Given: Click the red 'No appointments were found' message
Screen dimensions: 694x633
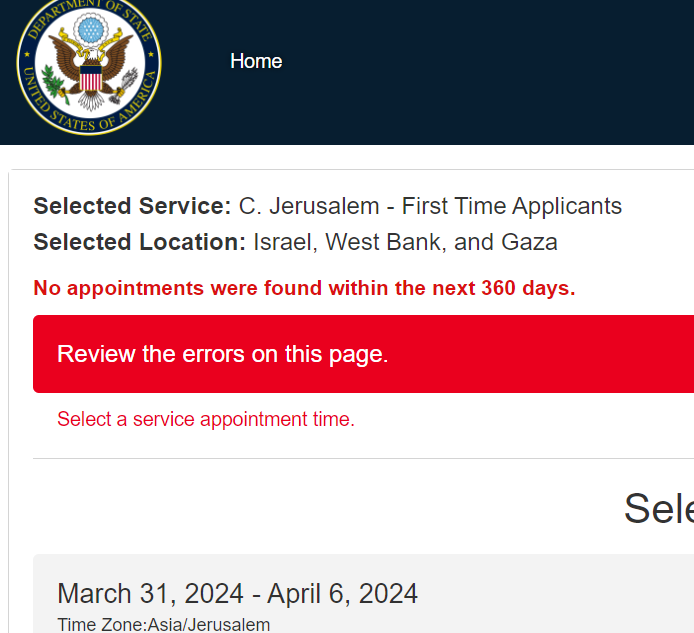Looking at the screenshot, I should [304, 289].
